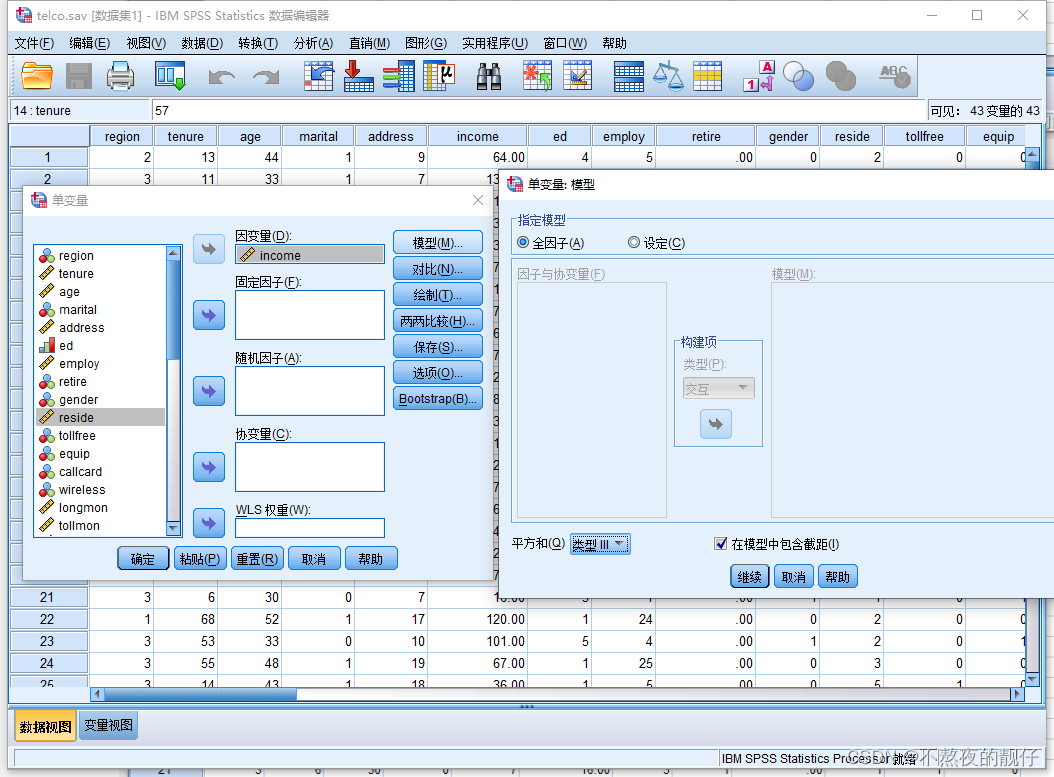Insert cases toolbar icon
Image resolution: width=1054 pixels, height=777 pixels.
[537, 76]
